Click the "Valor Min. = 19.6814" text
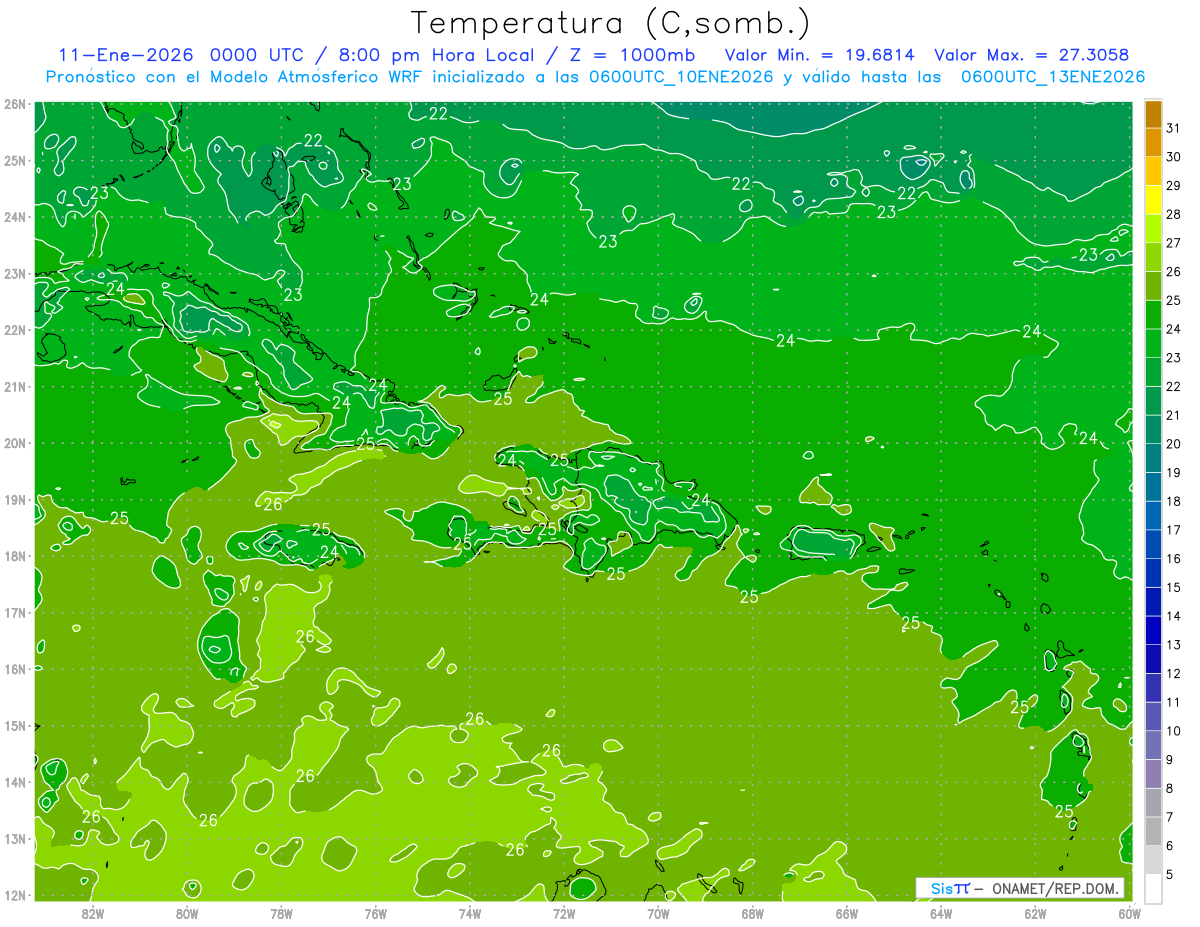 tap(819, 55)
